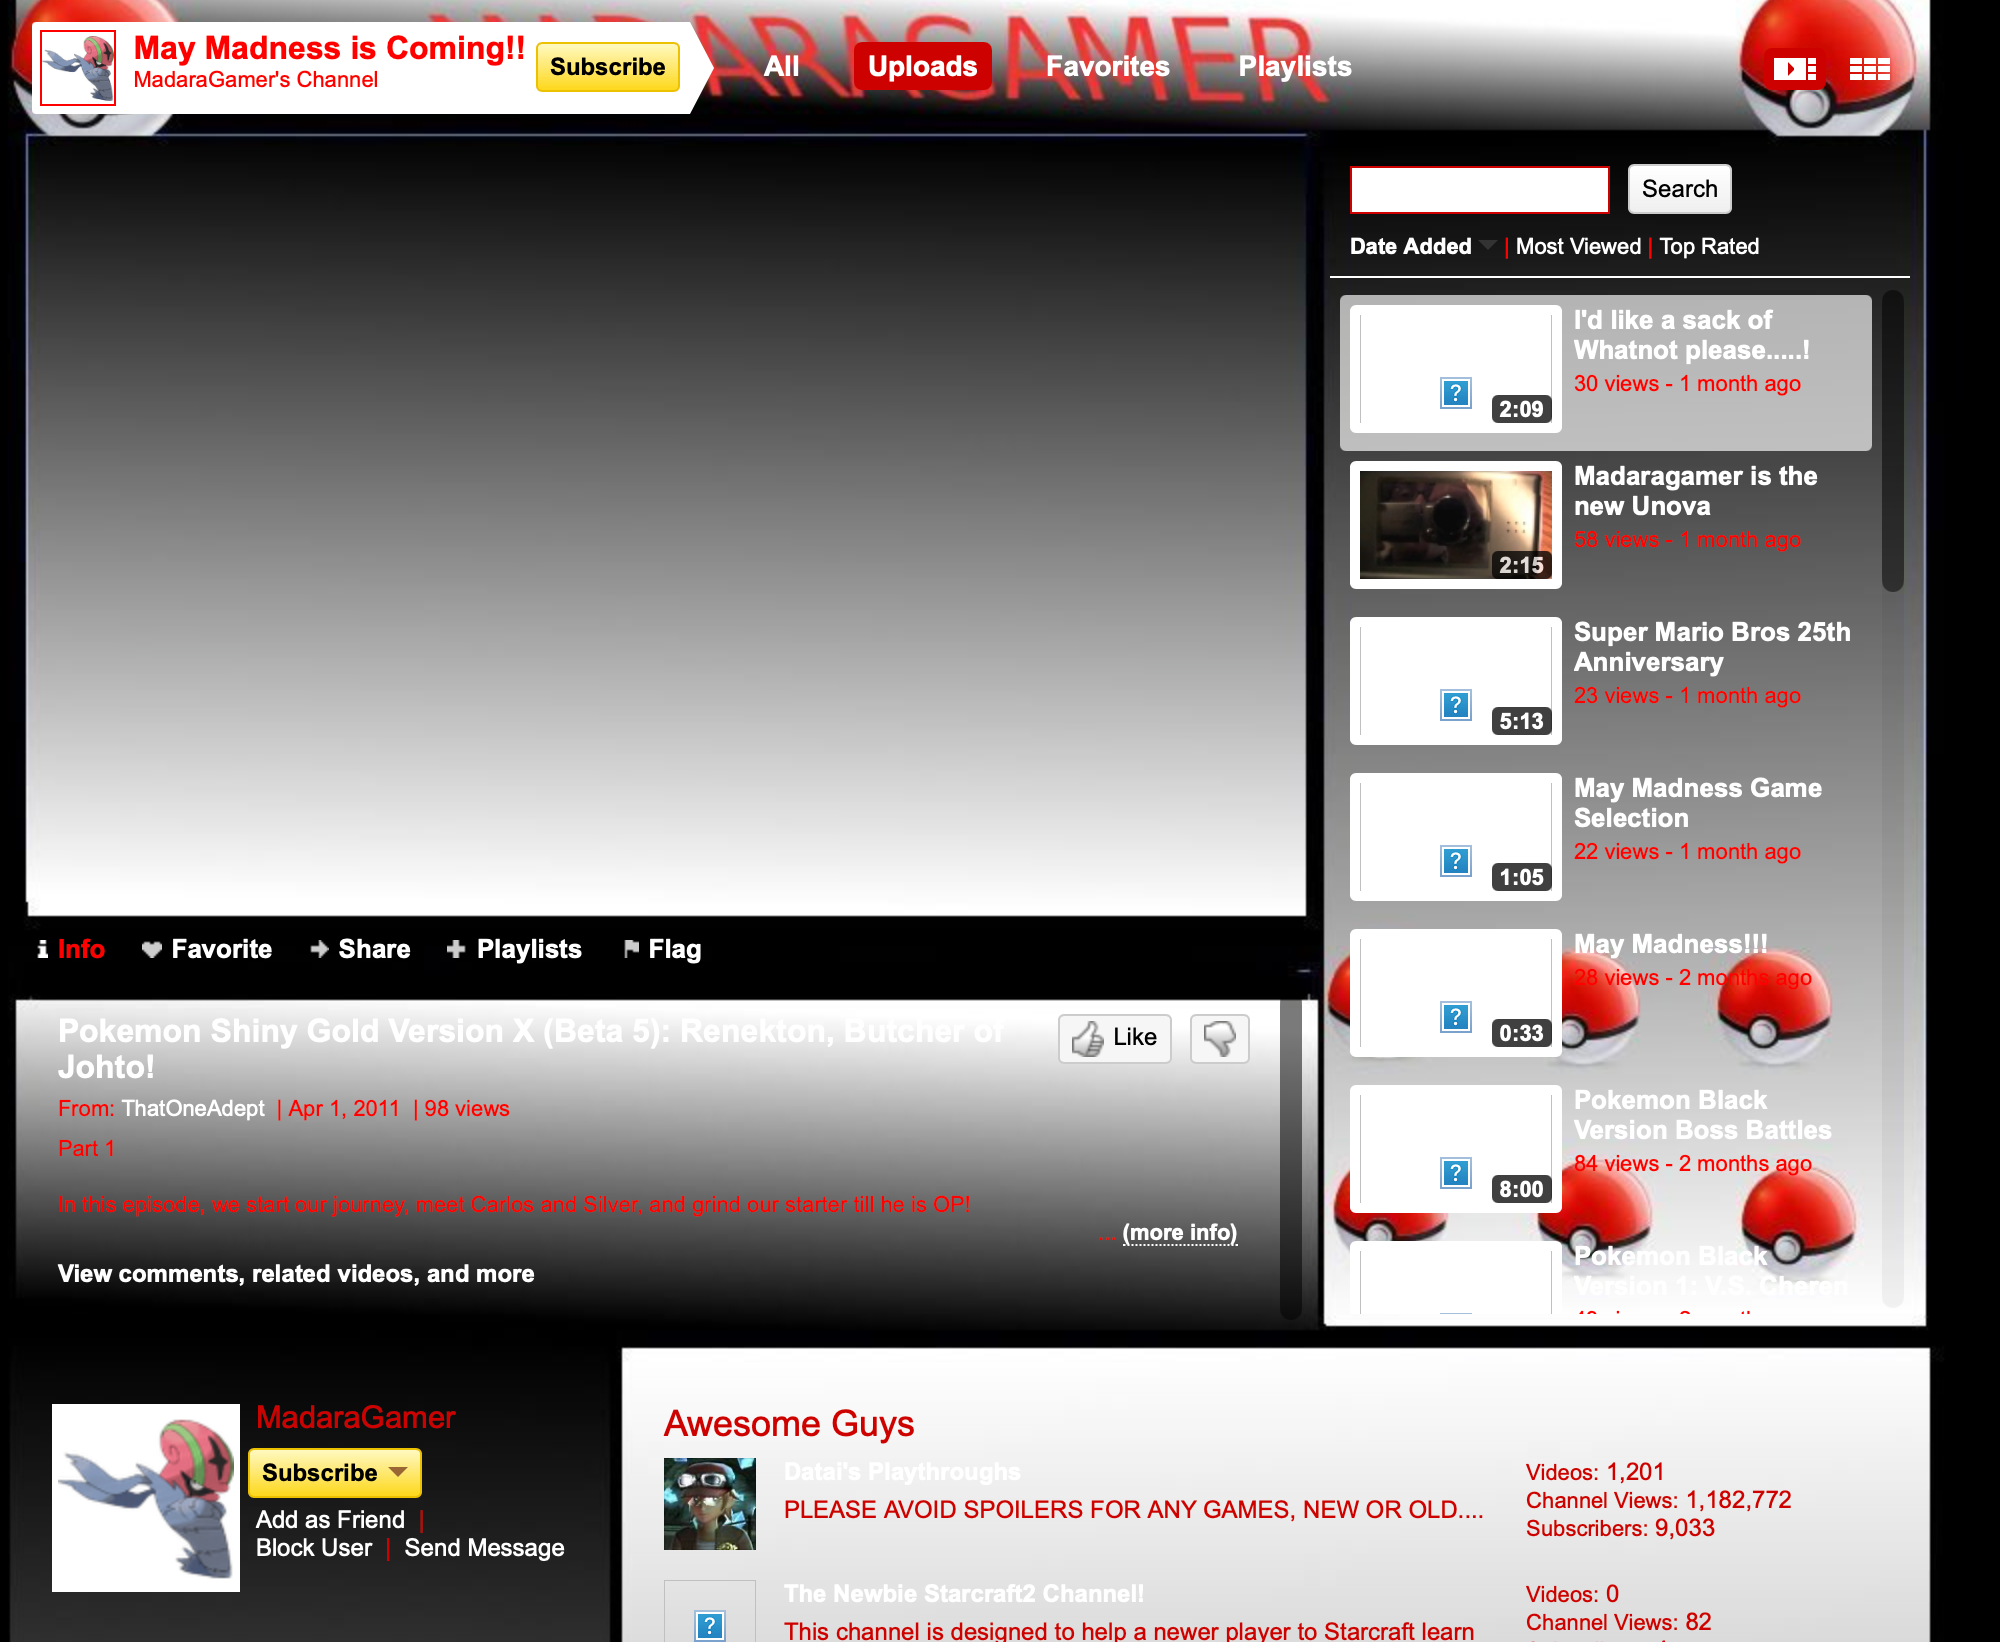Open Madaragamer is the new Unova thumbnail
Screen dimensions: 2000x1642
point(1455,525)
